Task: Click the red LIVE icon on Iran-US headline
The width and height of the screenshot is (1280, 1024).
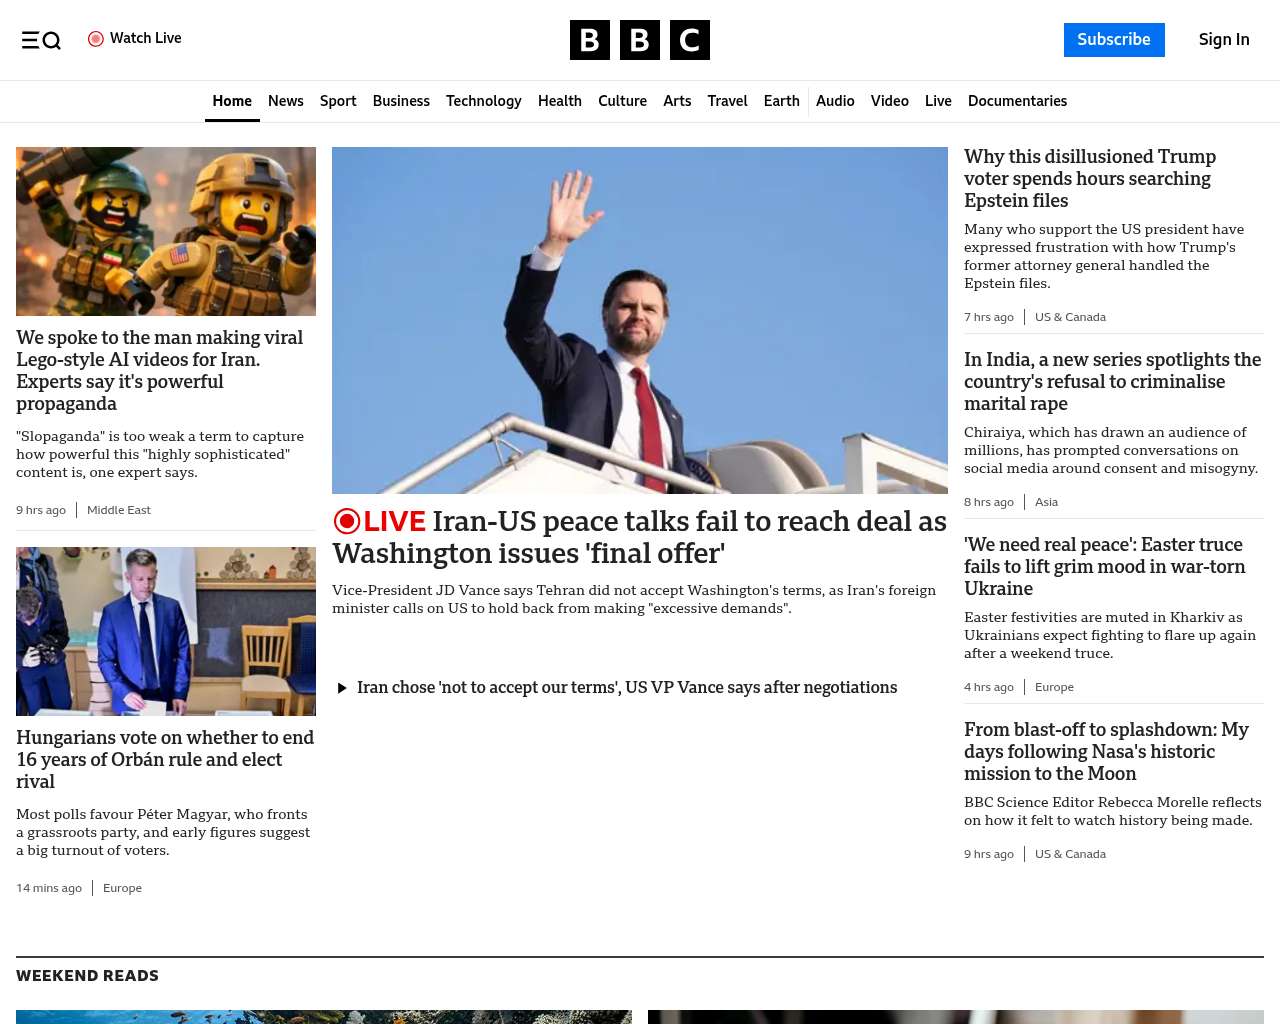Action: [347, 521]
